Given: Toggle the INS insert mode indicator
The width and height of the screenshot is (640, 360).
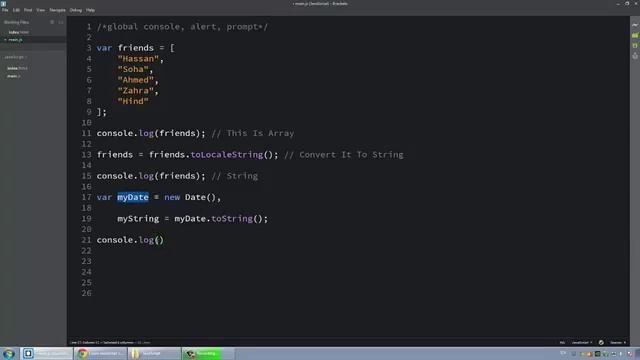Looking at the screenshot, I should (562, 342).
